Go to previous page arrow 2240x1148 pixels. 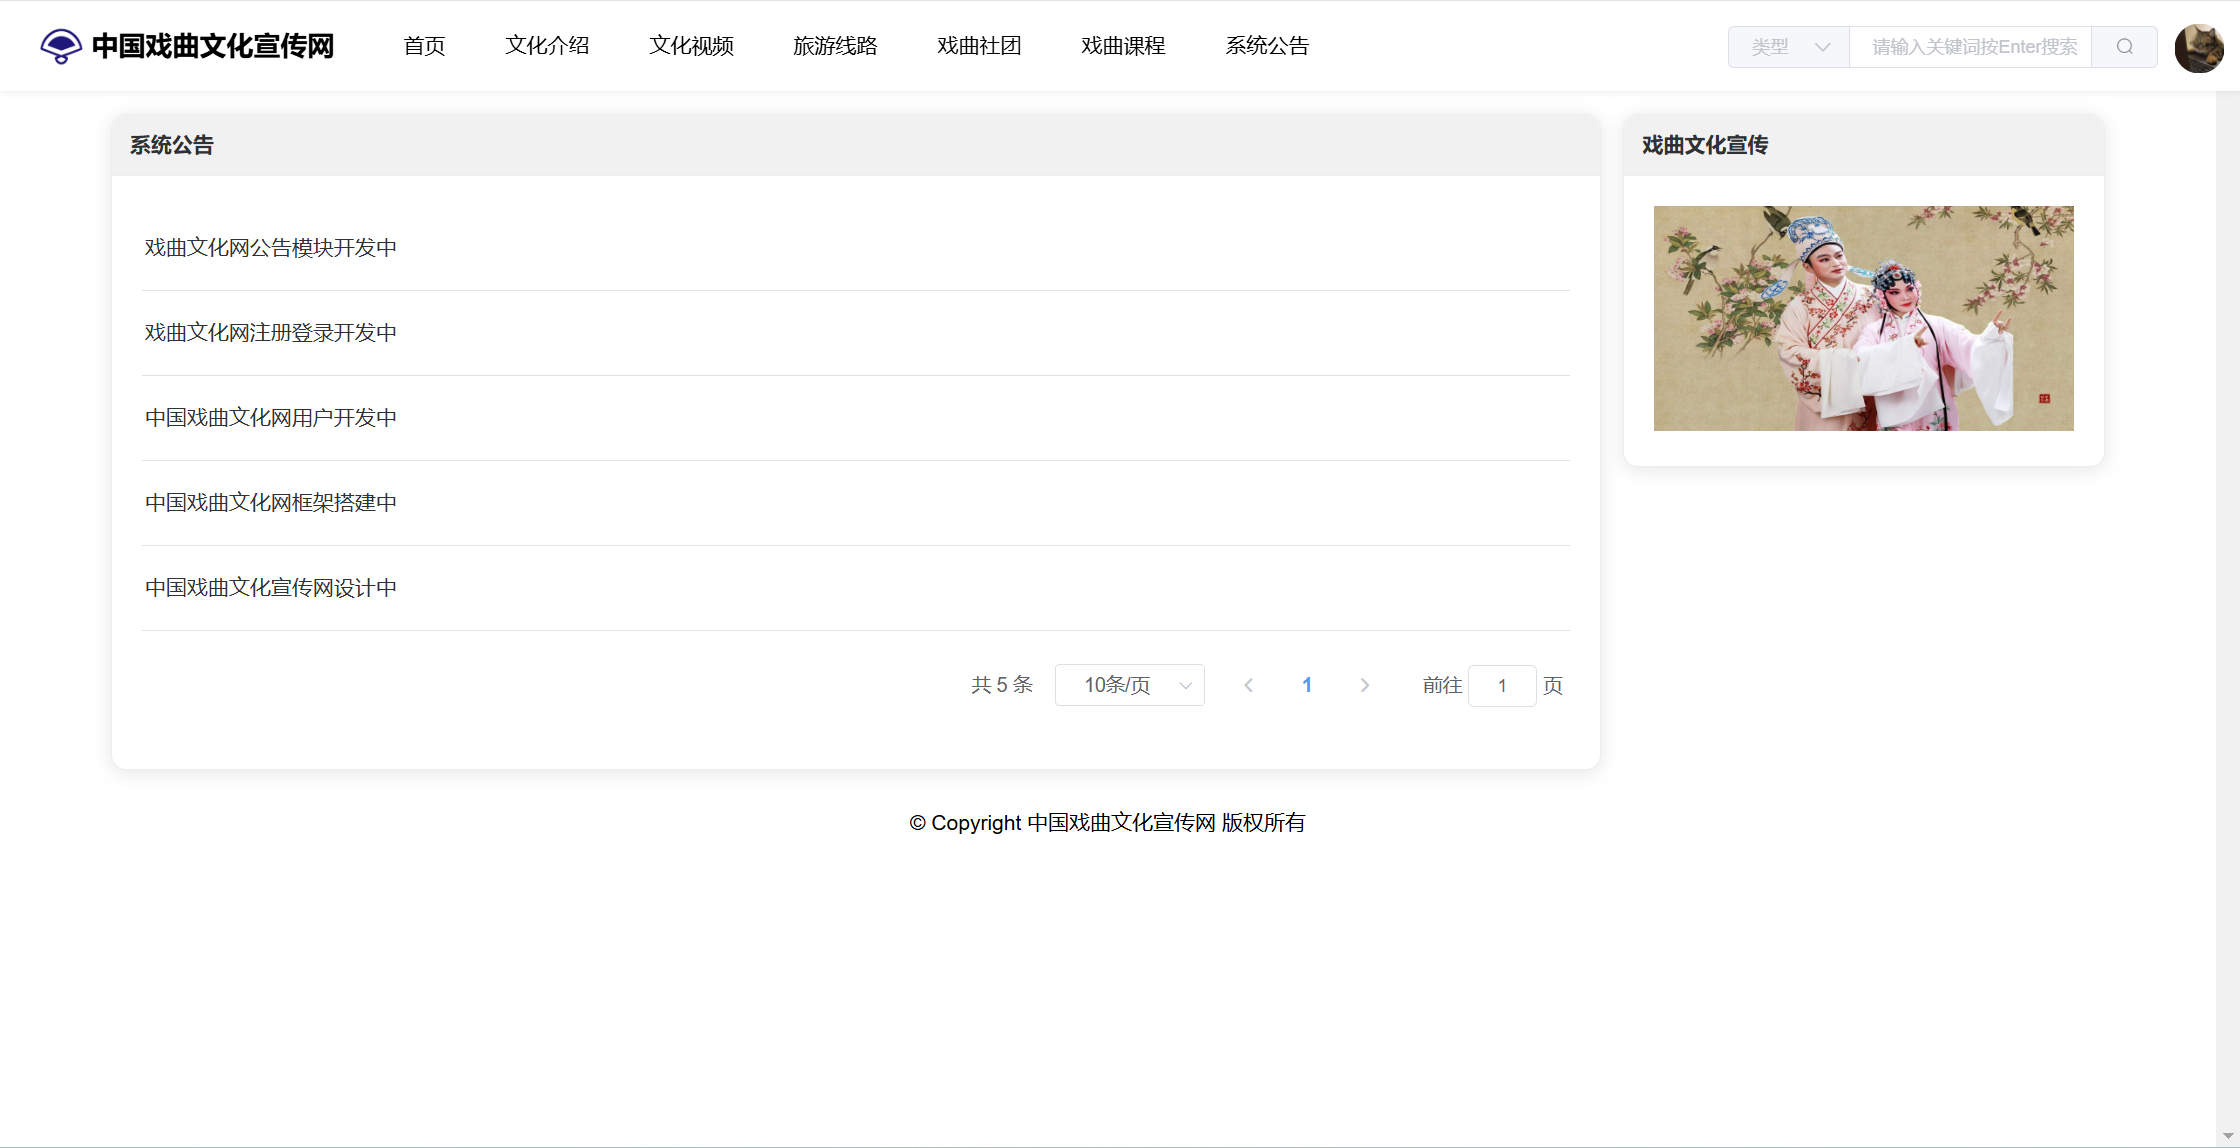[1248, 685]
